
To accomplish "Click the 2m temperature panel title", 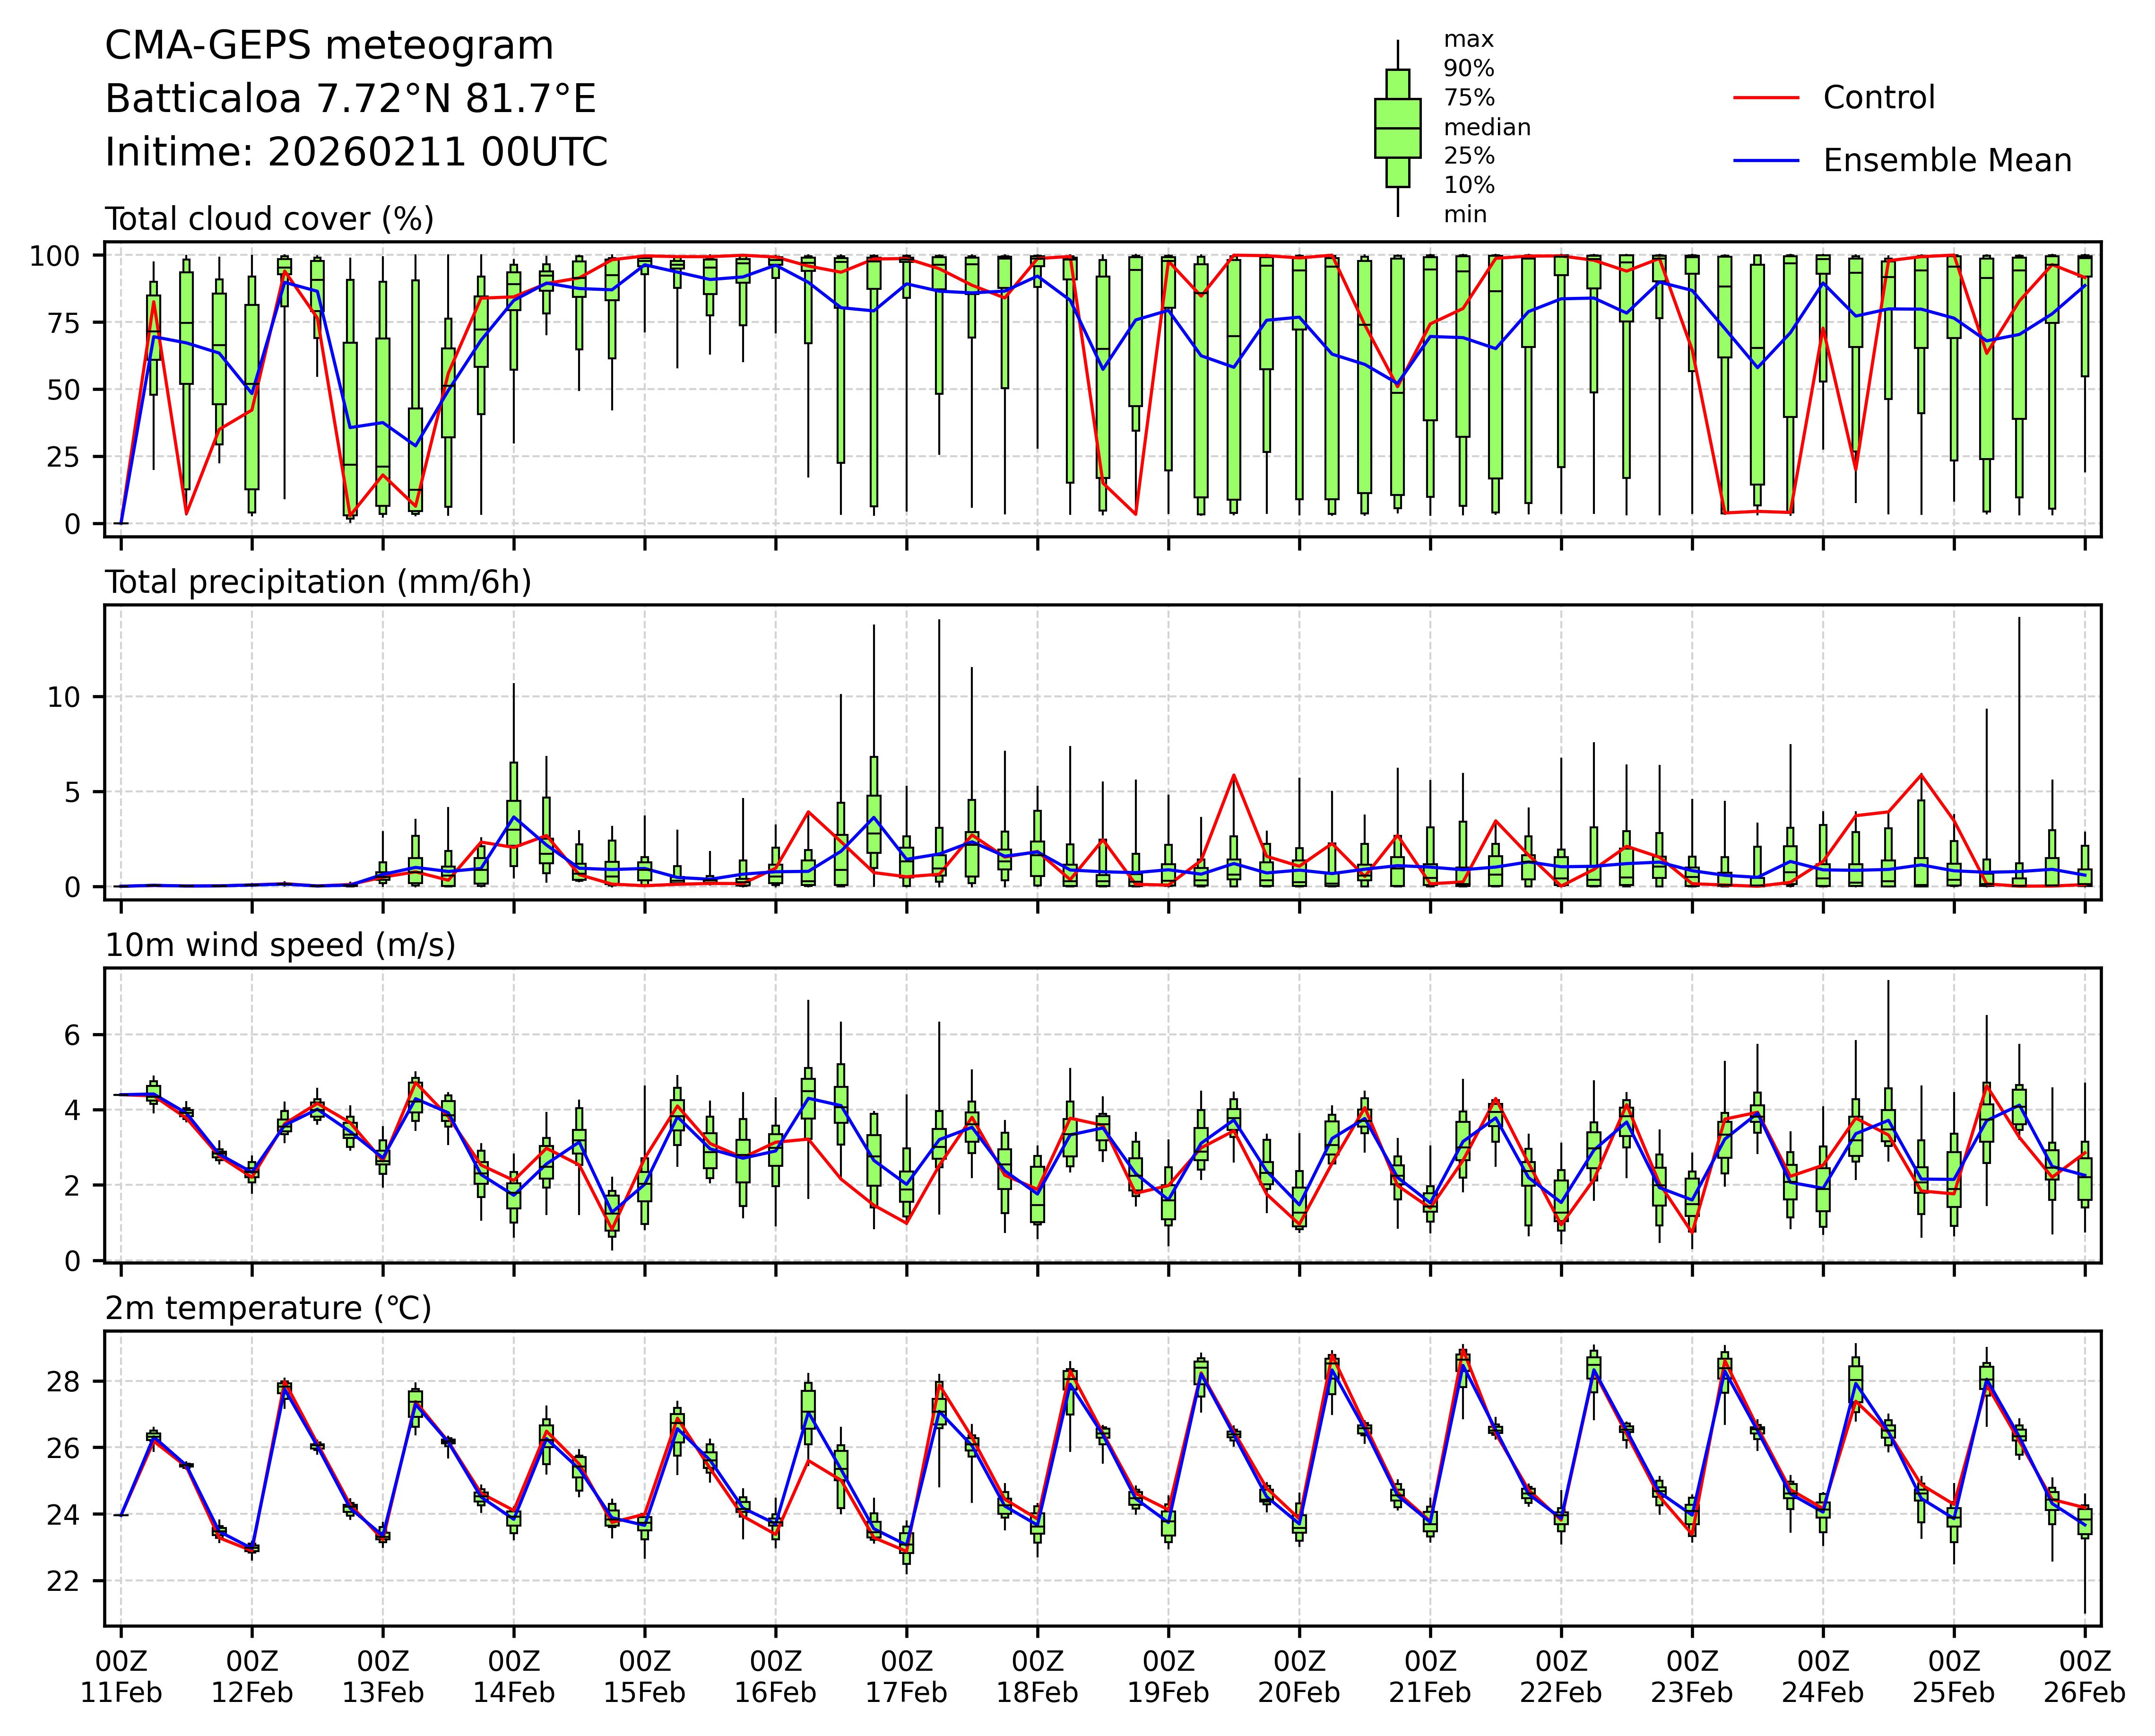I will tap(268, 1308).
